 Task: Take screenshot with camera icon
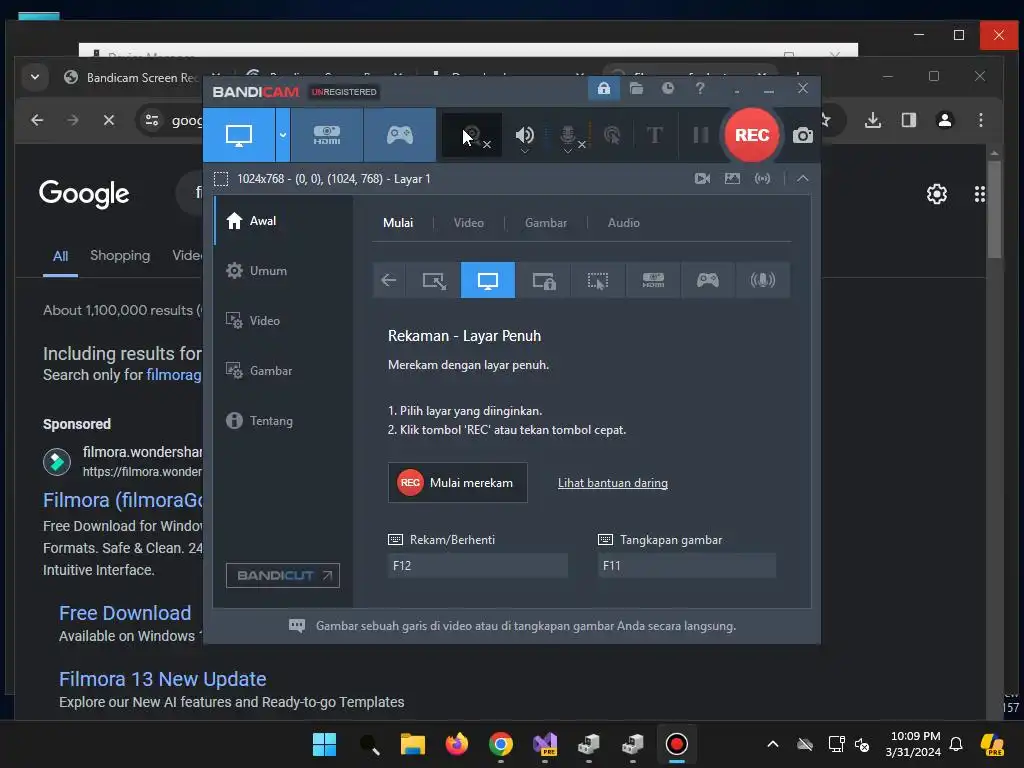(803, 135)
